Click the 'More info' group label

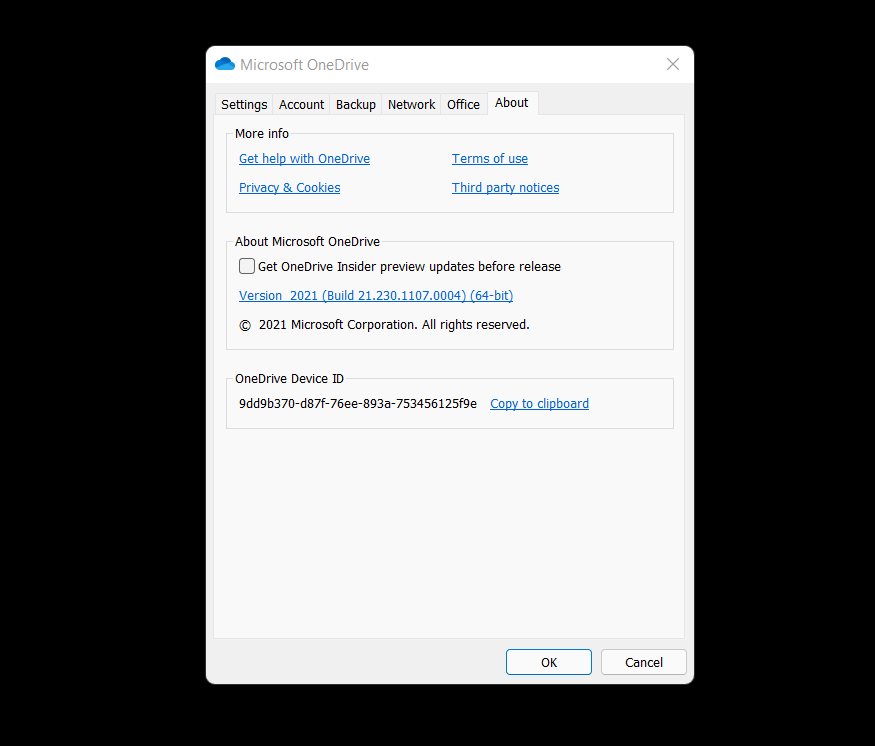(x=262, y=133)
